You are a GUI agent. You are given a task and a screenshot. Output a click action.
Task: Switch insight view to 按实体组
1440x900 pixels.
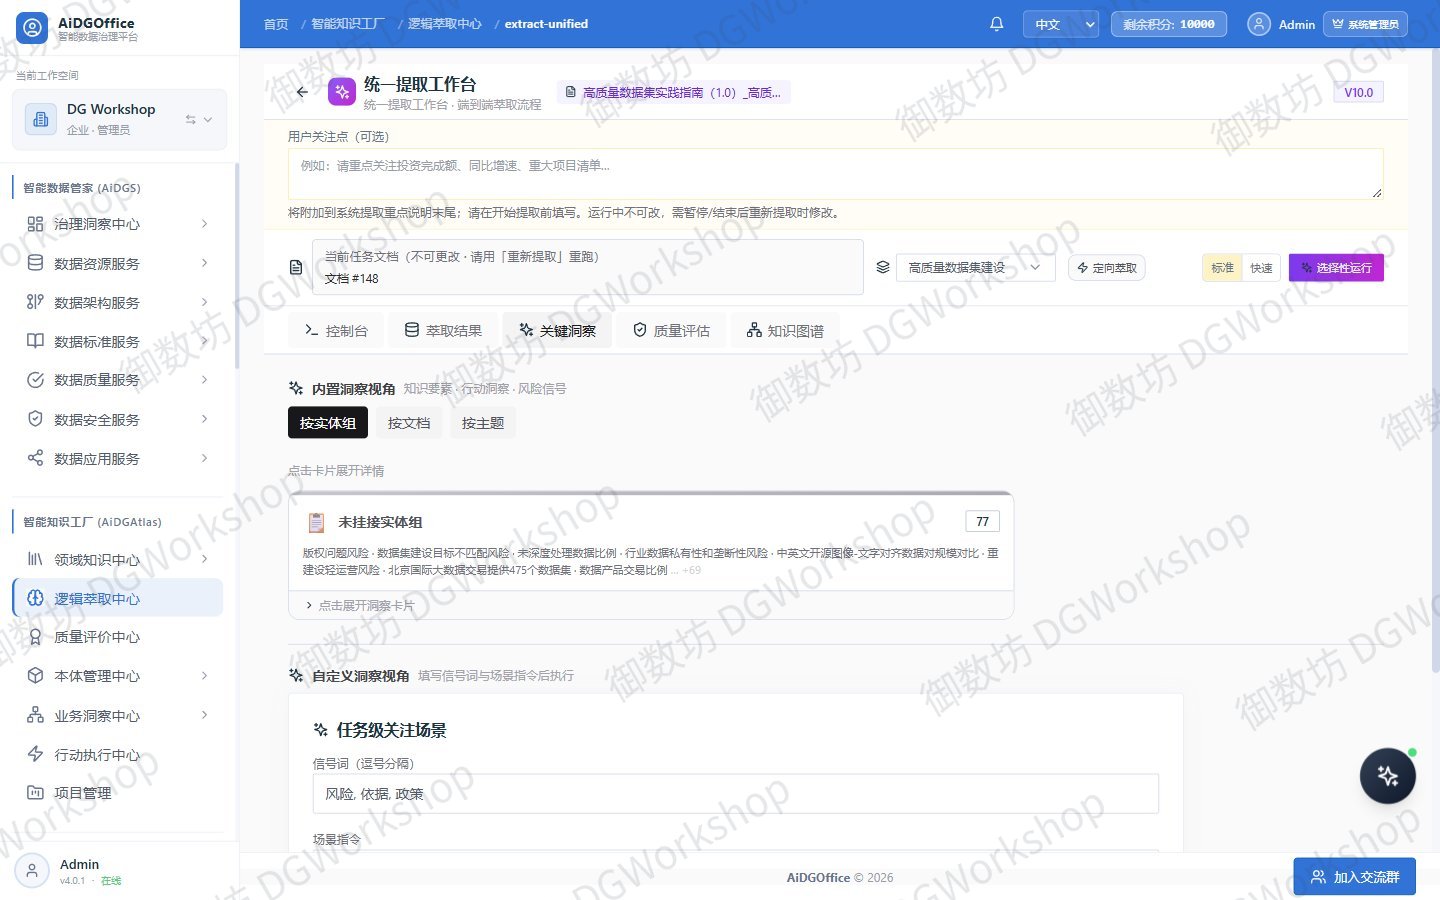pyautogui.click(x=328, y=423)
